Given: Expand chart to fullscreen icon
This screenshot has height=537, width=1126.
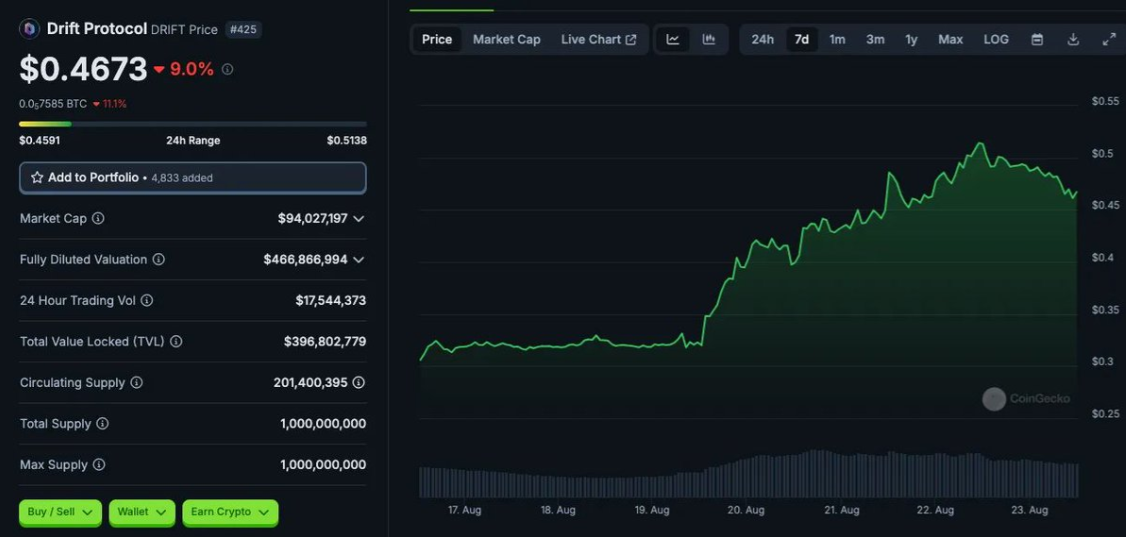Looking at the screenshot, I should (1109, 39).
